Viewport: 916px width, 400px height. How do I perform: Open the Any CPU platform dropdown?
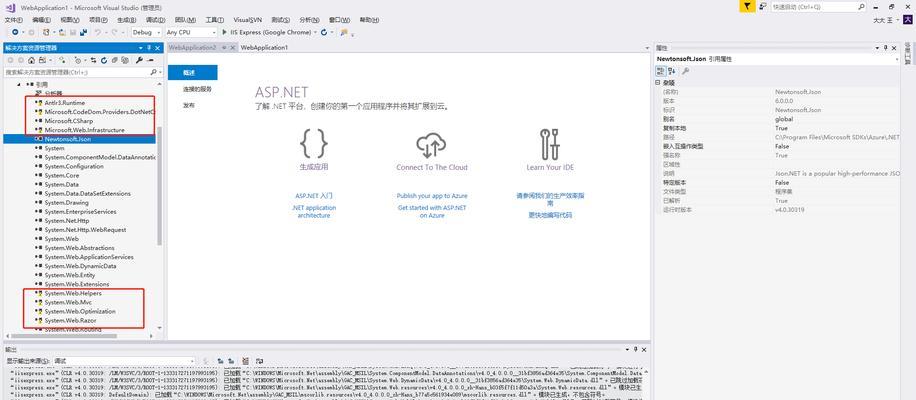190,32
